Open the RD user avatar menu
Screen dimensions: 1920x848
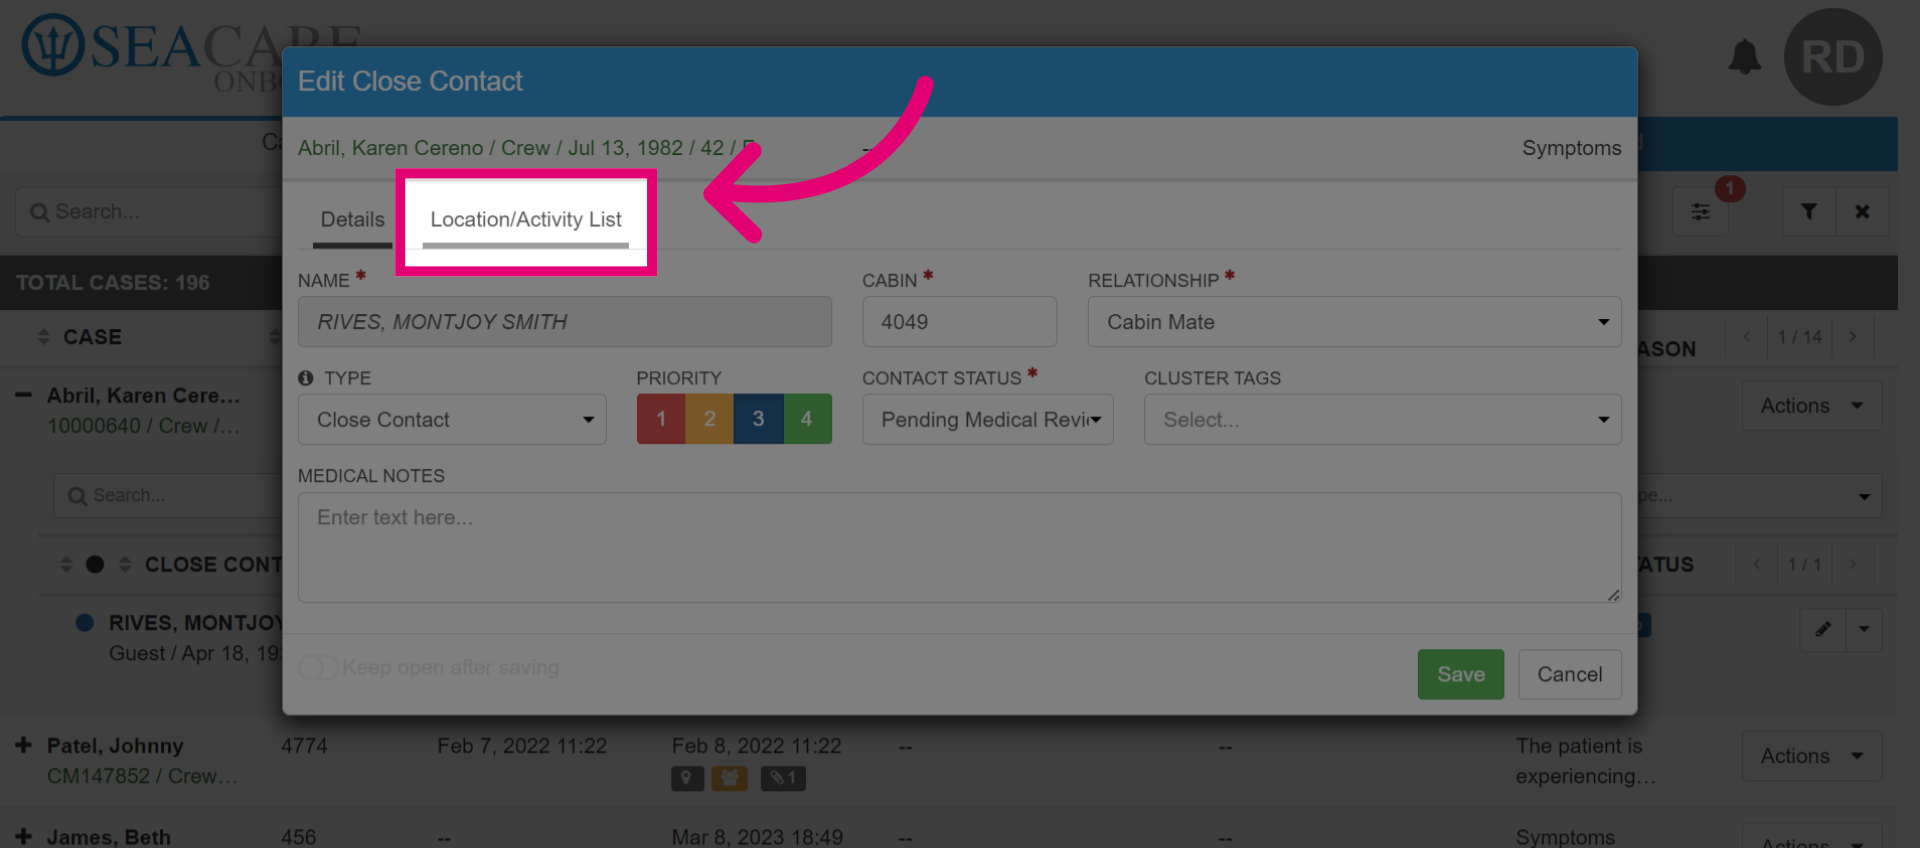pos(1833,57)
